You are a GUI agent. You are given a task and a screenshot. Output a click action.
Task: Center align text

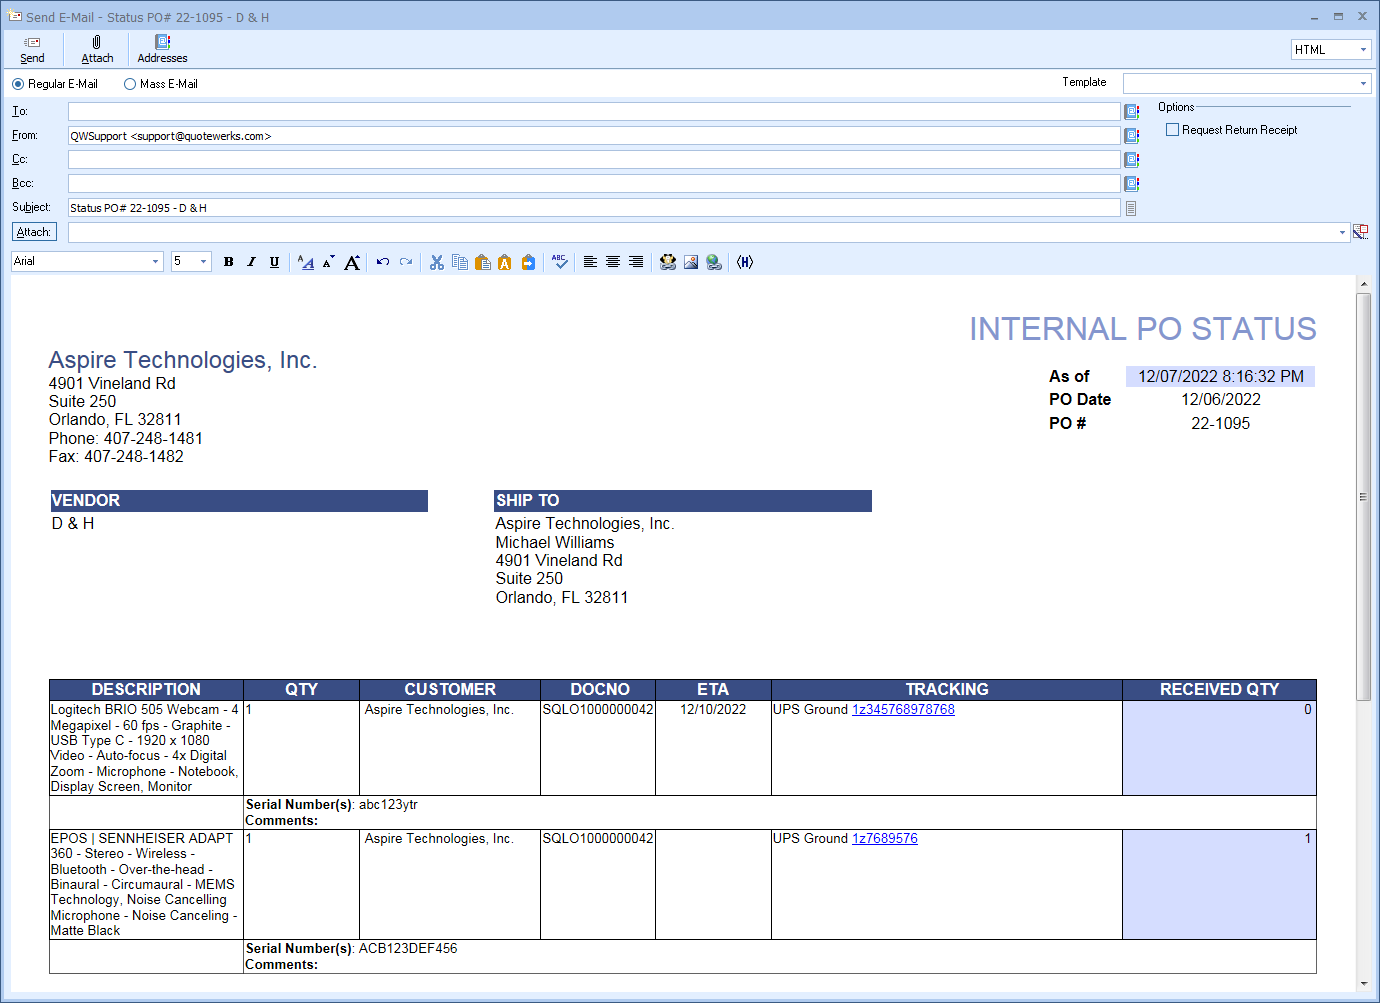point(613,262)
